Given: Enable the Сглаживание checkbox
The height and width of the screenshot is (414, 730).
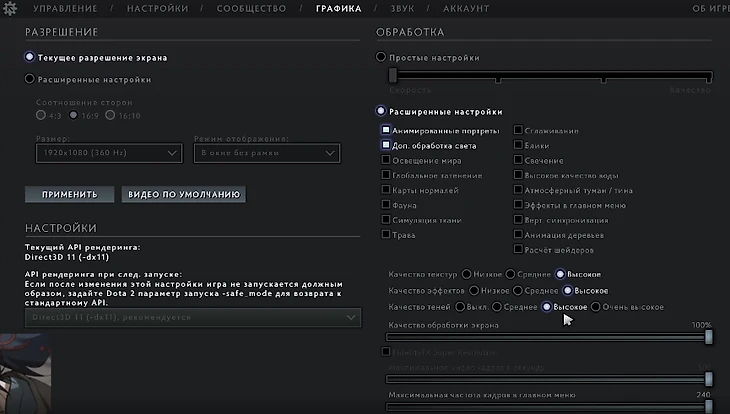Looking at the screenshot, I should 518,130.
